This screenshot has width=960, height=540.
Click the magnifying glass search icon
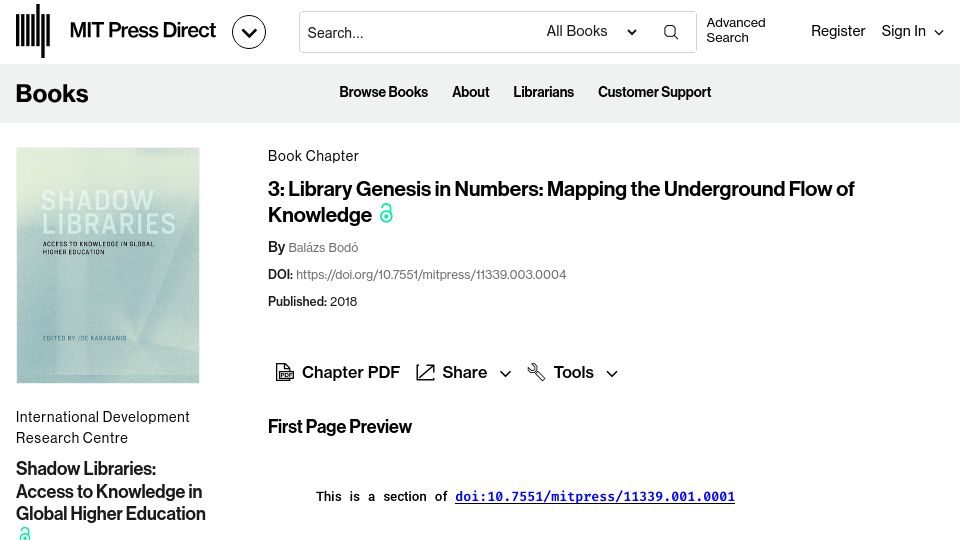click(x=671, y=32)
